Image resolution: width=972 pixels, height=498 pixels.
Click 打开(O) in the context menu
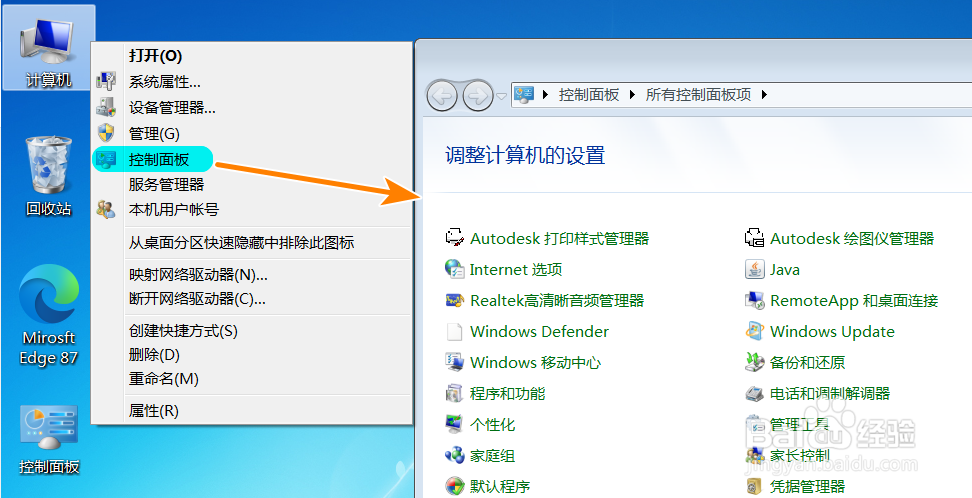155,56
